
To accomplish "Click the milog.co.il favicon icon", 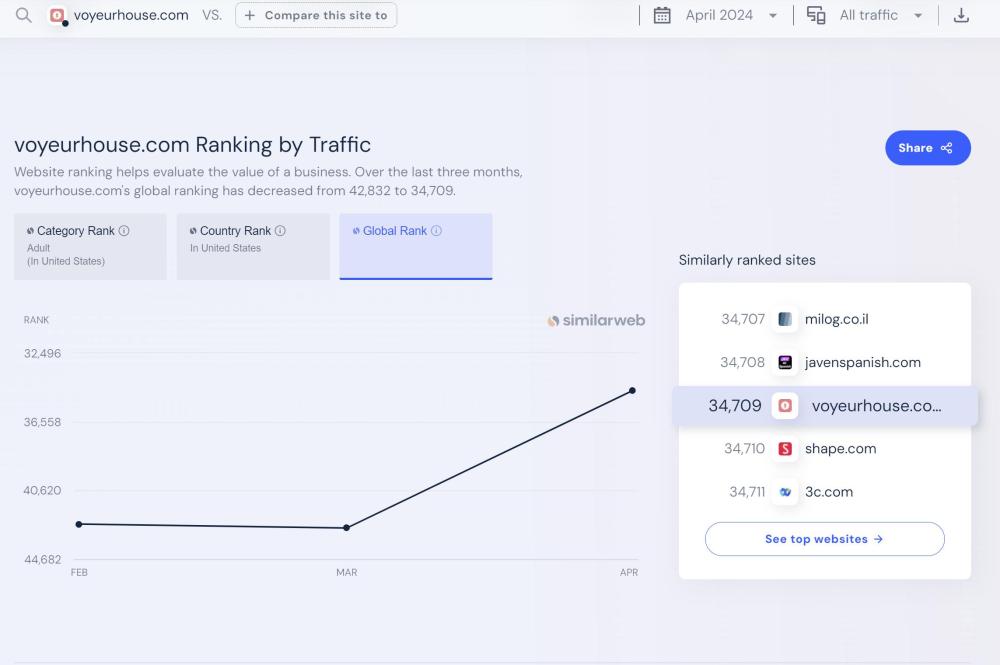I will (x=785, y=319).
